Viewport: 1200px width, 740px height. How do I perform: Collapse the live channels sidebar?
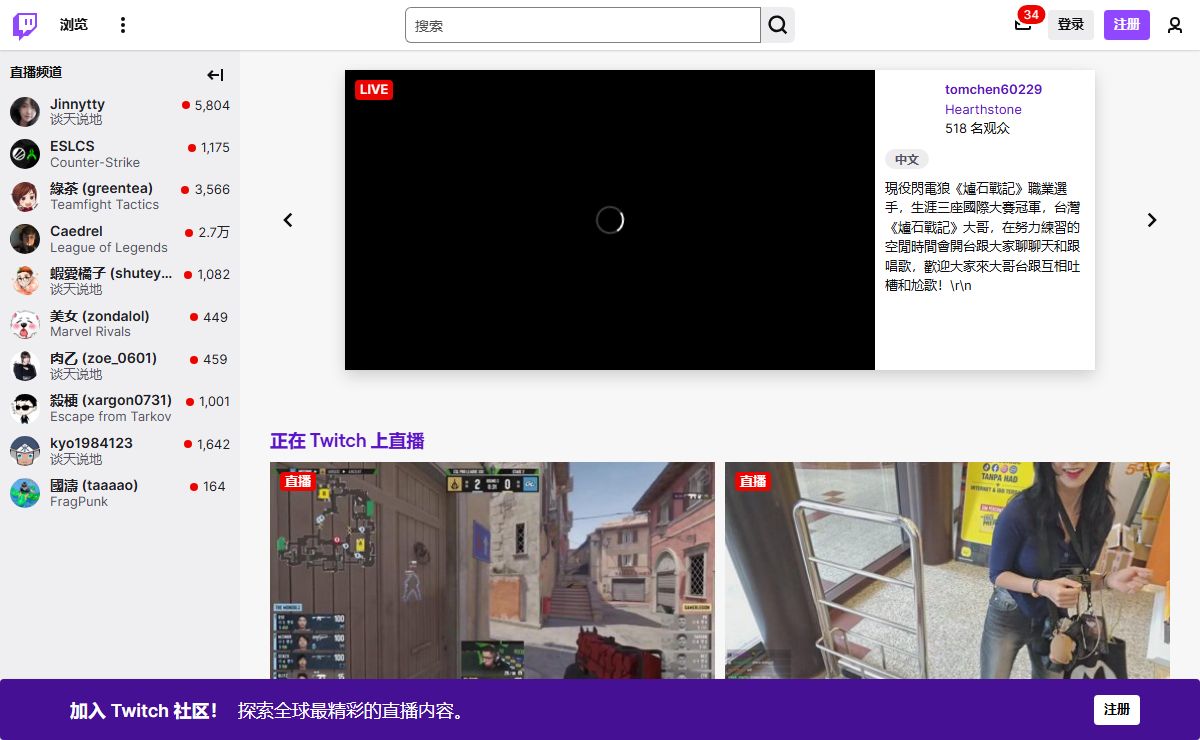pos(215,74)
